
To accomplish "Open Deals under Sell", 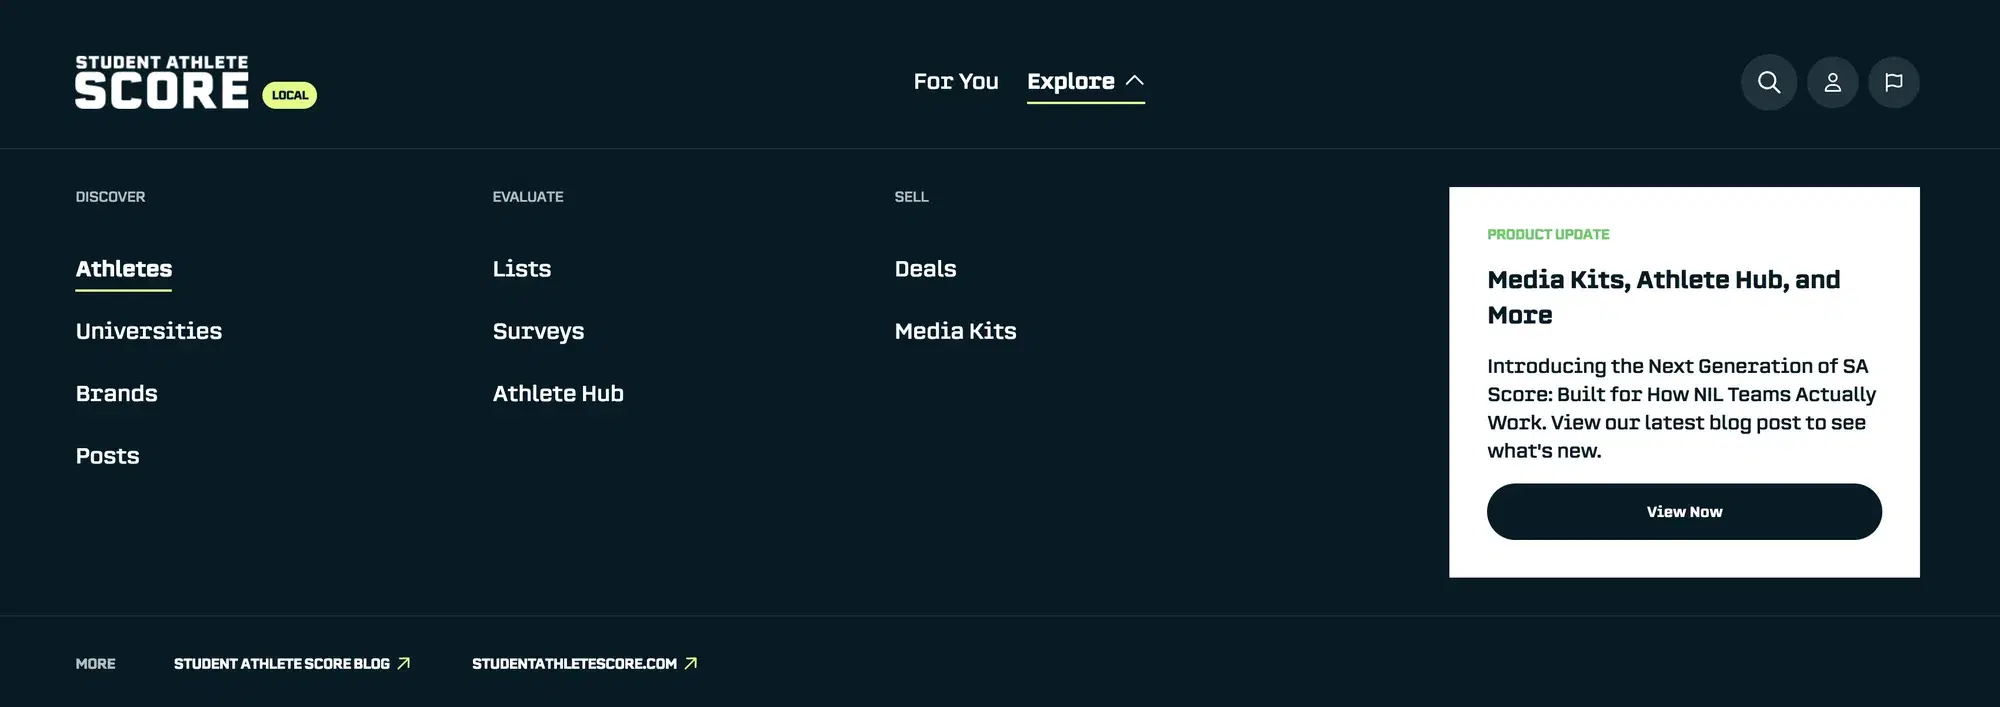I will point(926,269).
